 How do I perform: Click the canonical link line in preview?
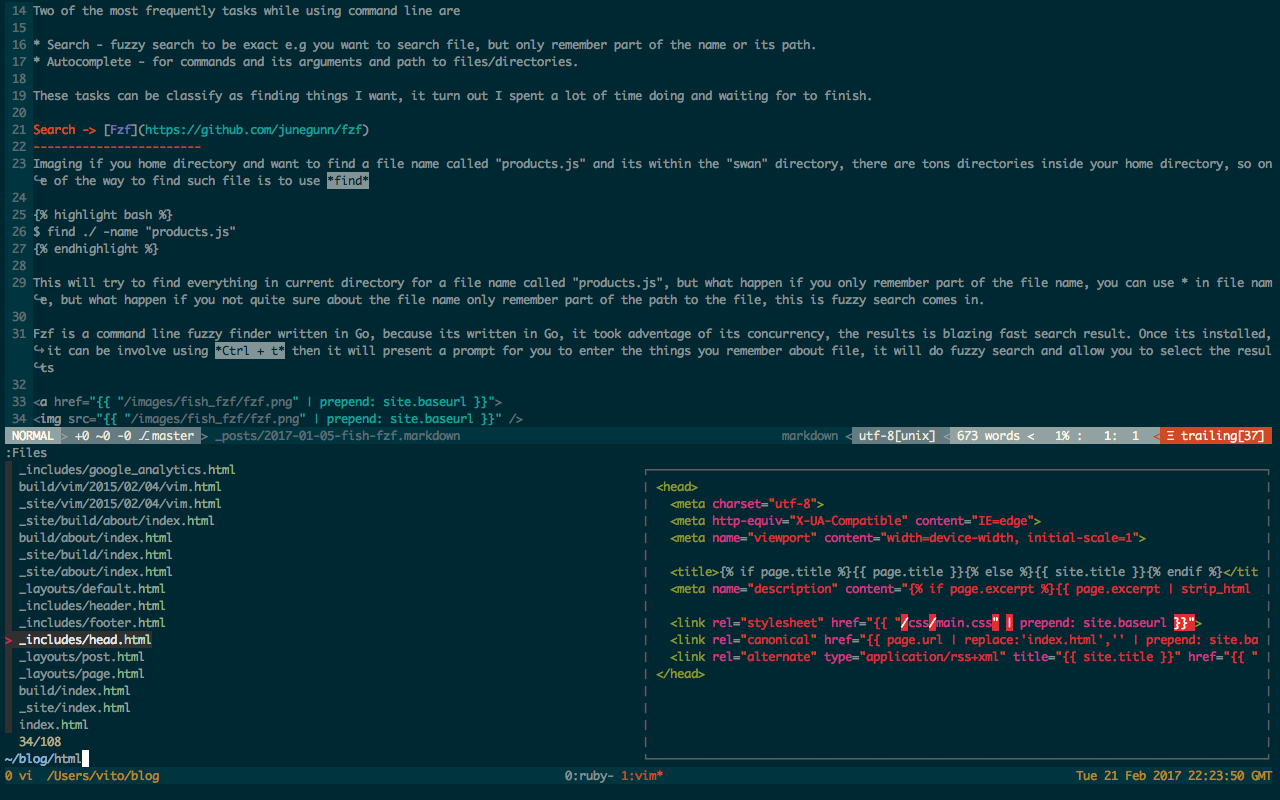pos(965,639)
